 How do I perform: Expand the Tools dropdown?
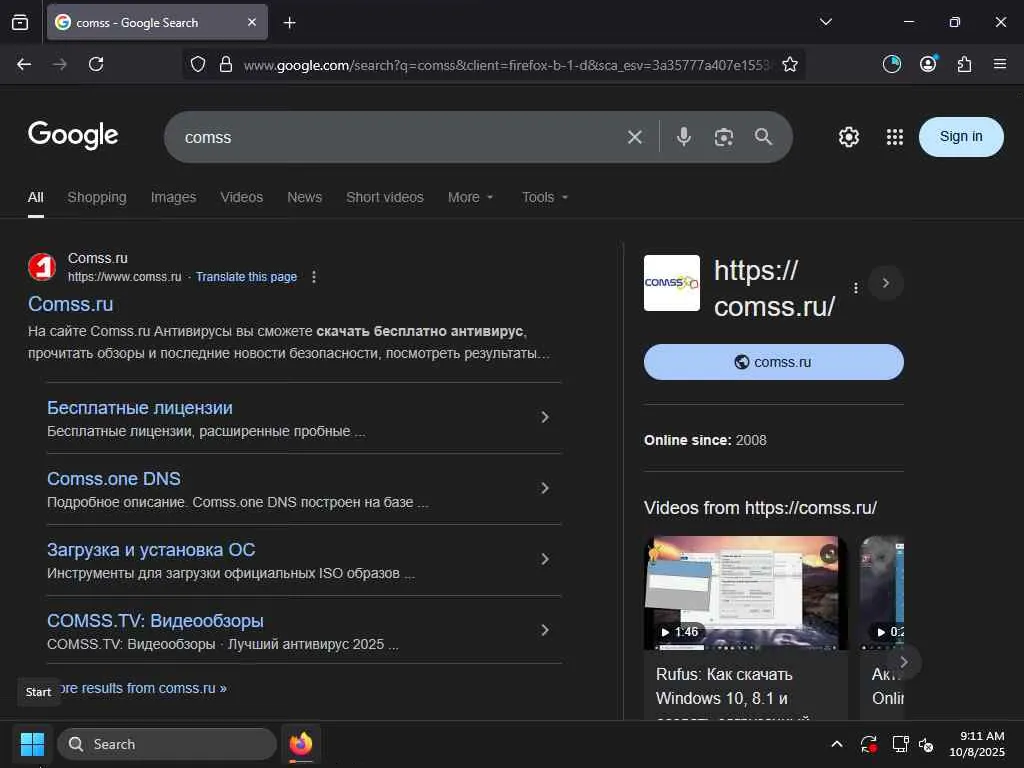(x=545, y=197)
